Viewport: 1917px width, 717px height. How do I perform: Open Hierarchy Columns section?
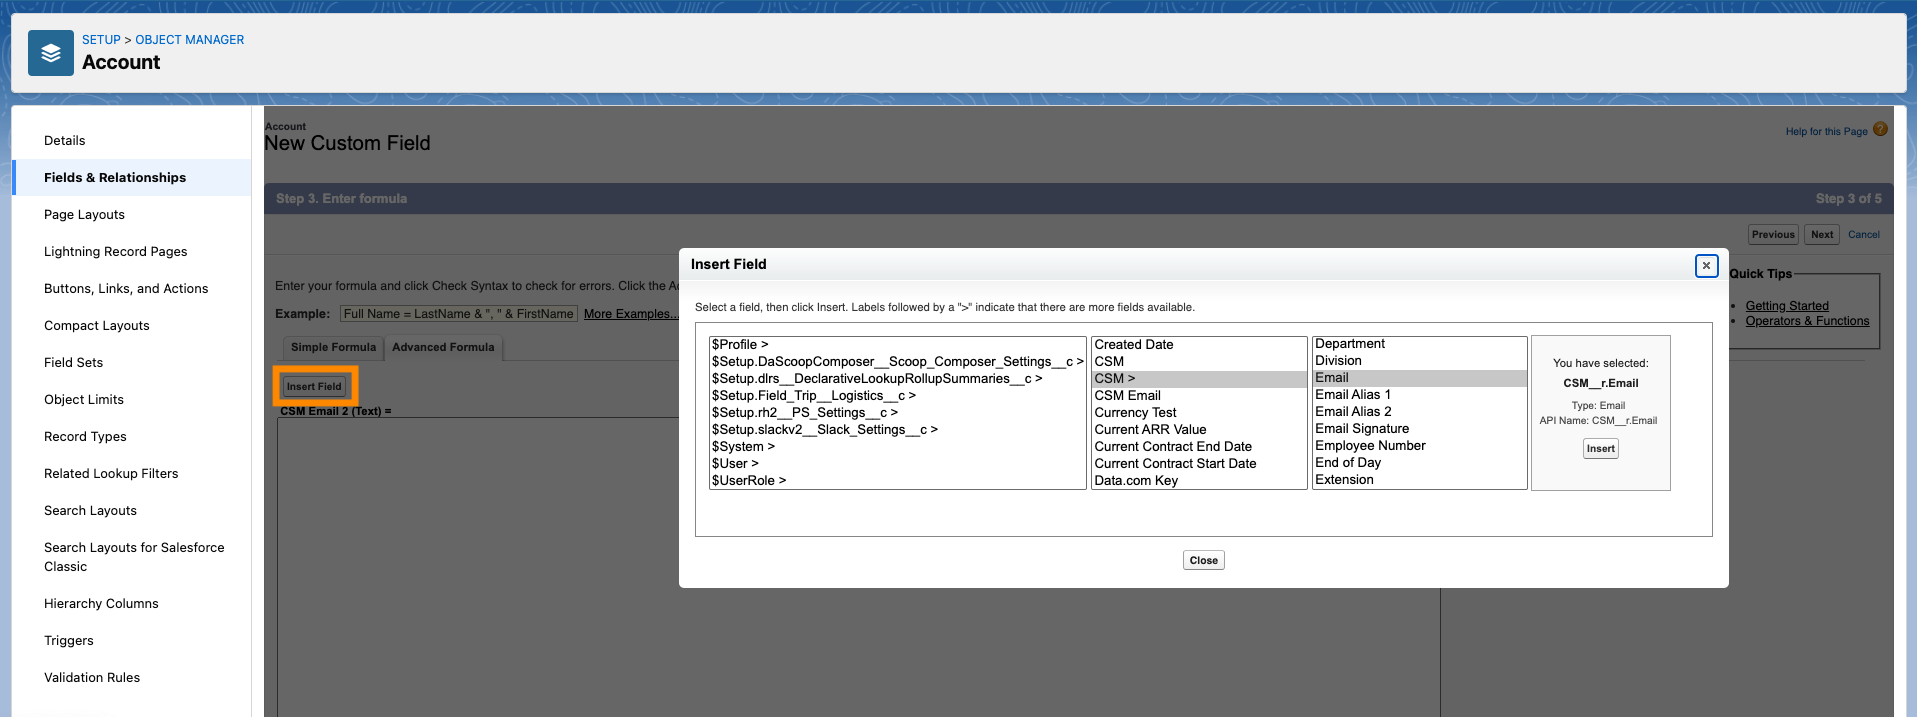pyautogui.click(x=101, y=604)
